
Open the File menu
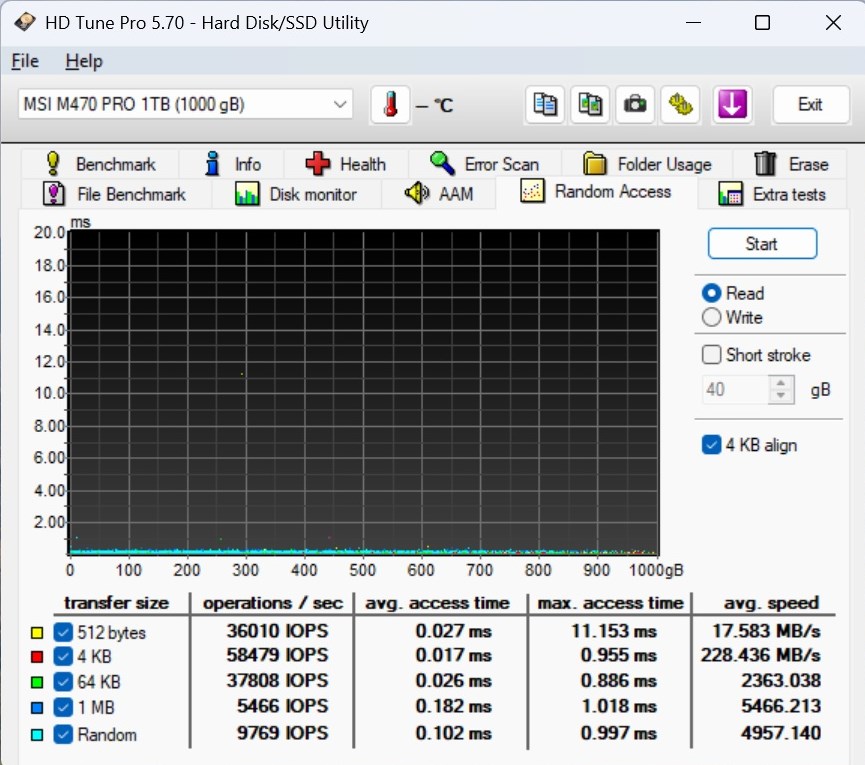pyautogui.click(x=25, y=61)
